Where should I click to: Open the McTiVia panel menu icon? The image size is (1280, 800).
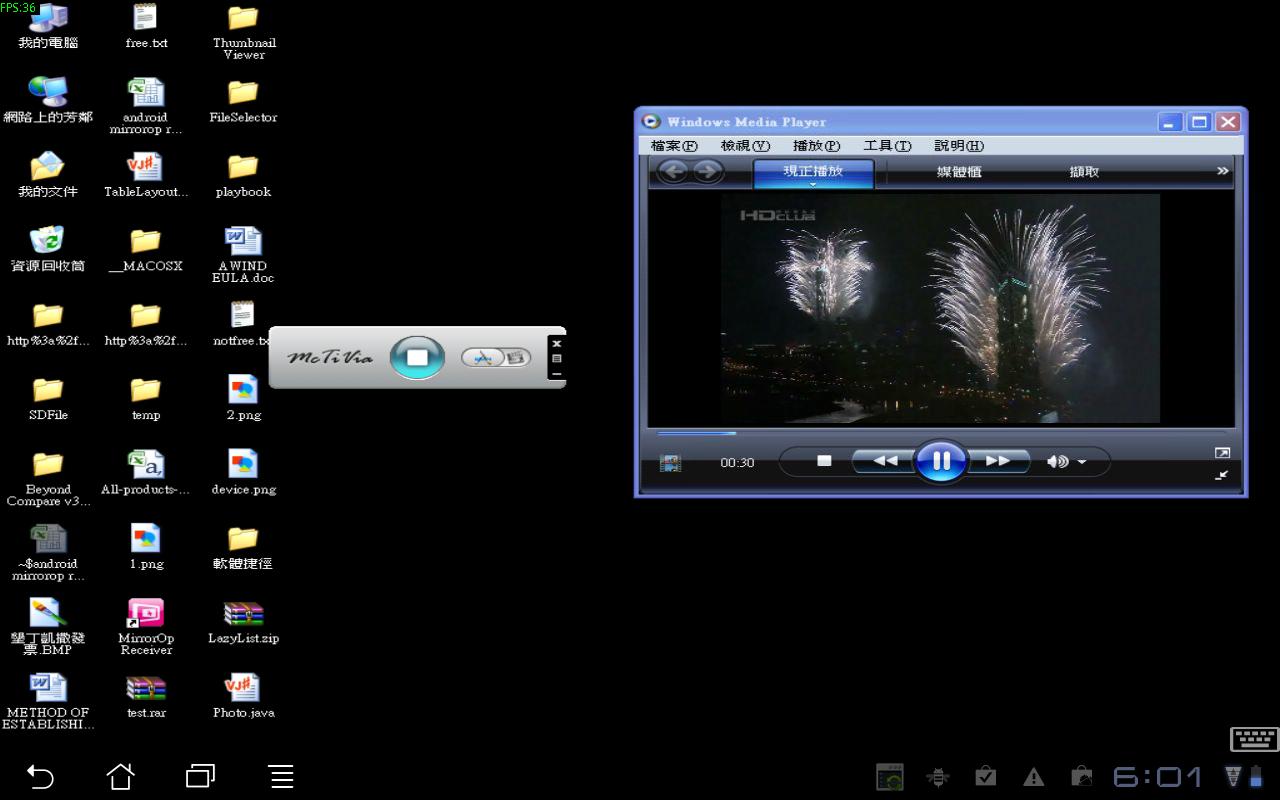(557, 358)
